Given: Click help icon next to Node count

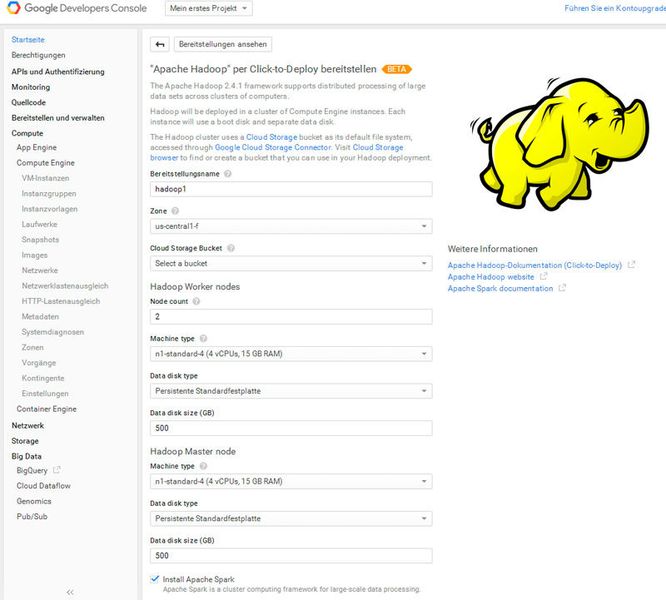Looking at the screenshot, I should coord(196,301).
